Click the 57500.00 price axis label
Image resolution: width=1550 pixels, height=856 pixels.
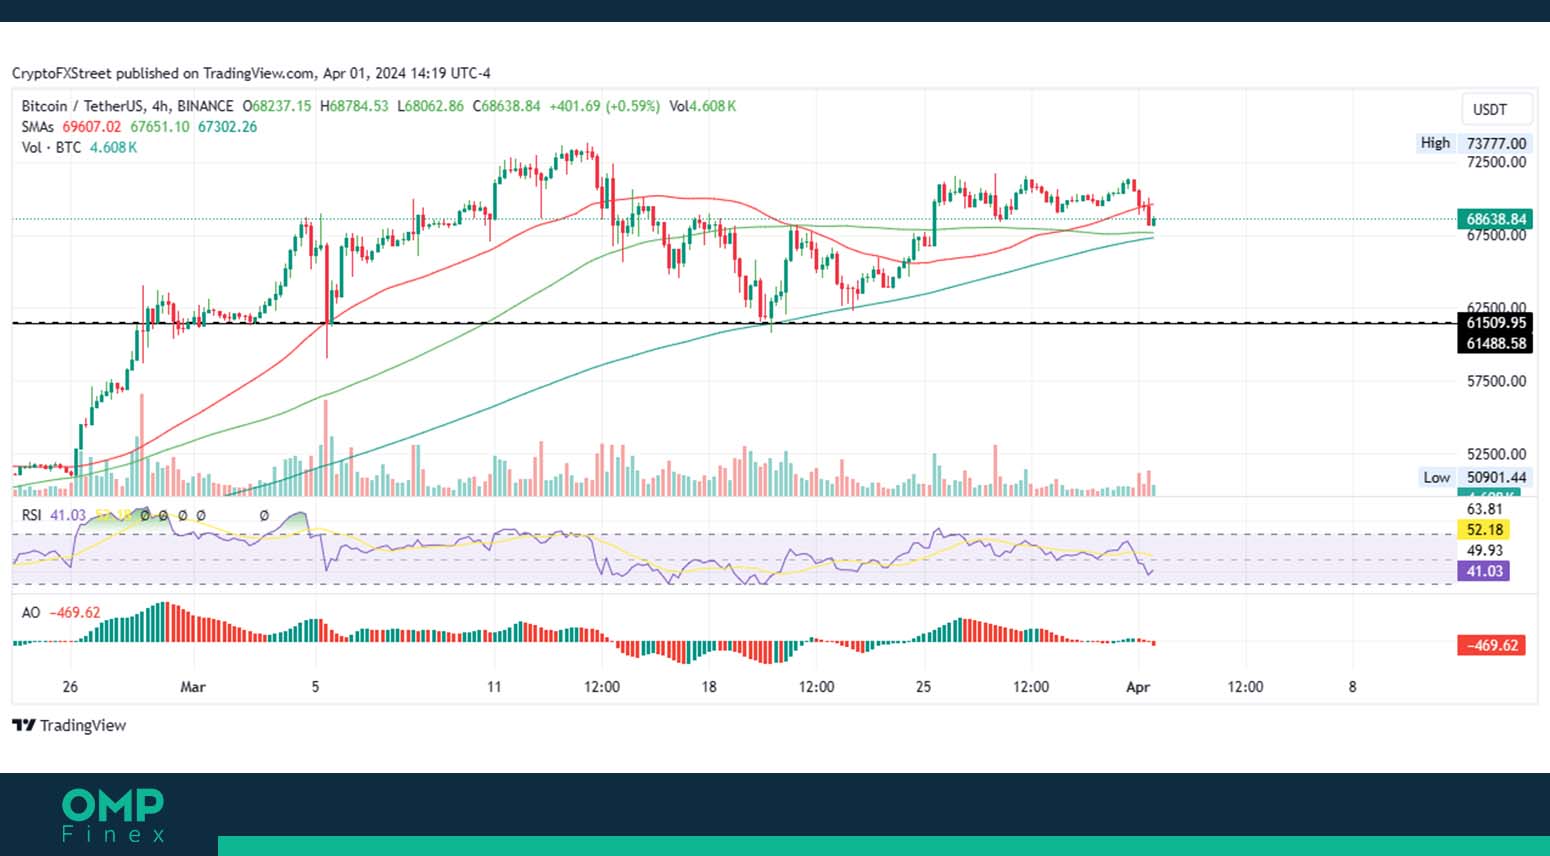1496,381
